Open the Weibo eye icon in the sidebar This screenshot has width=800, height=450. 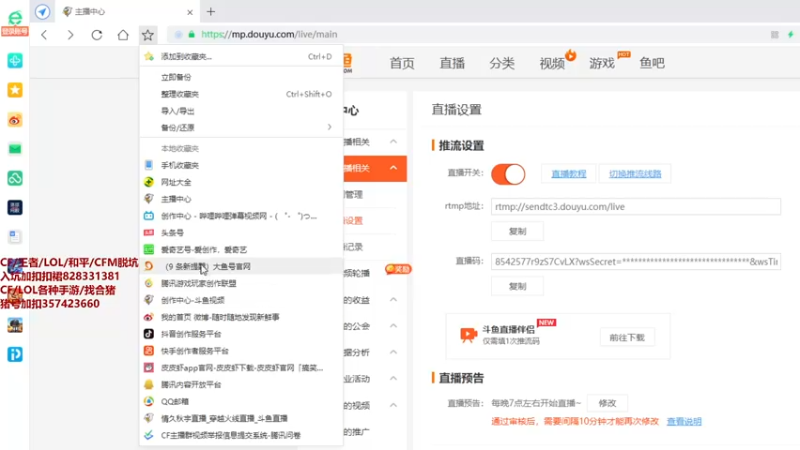(x=15, y=120)
